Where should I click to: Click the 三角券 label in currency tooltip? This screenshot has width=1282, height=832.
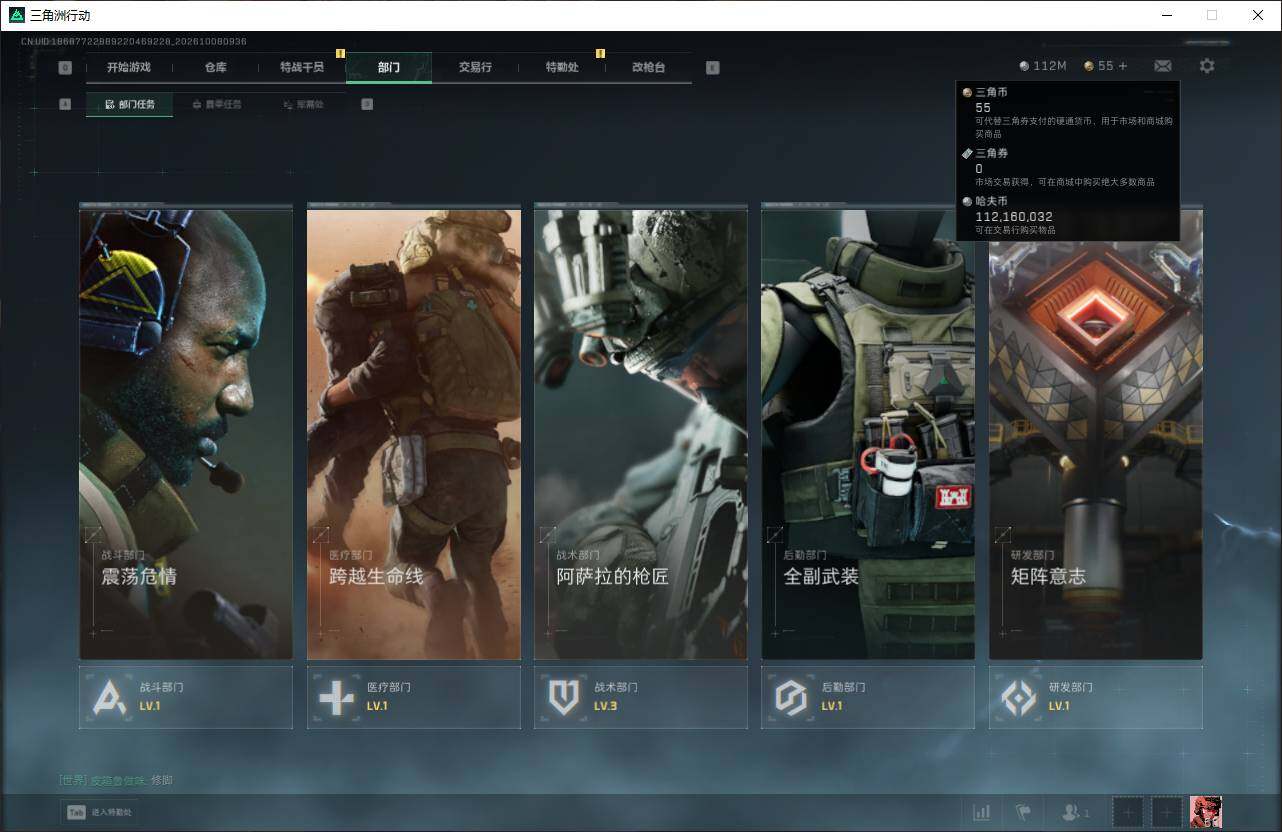tap(991, 153)
